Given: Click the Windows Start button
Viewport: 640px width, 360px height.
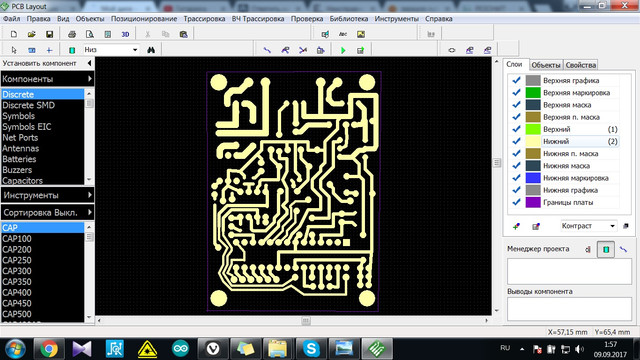Looking at the screenshot, I should [x=15, y=349].
